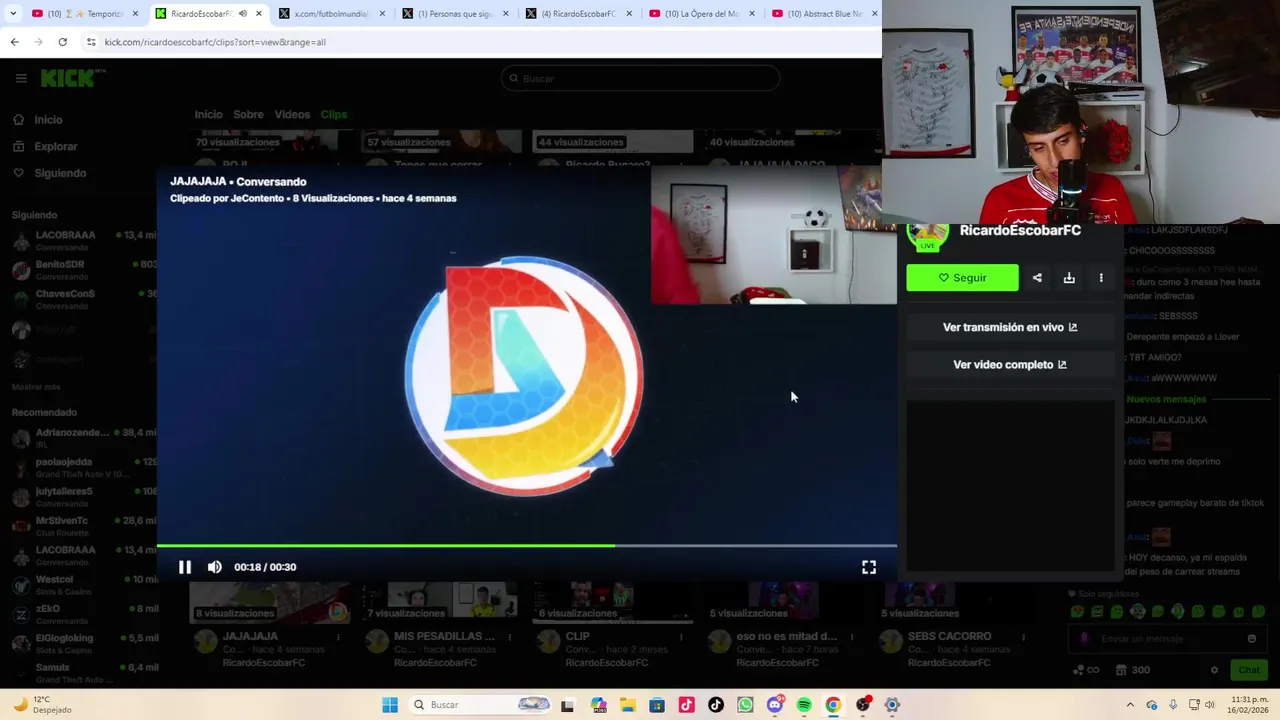Send message with the Chat button

click(1249, 670)
